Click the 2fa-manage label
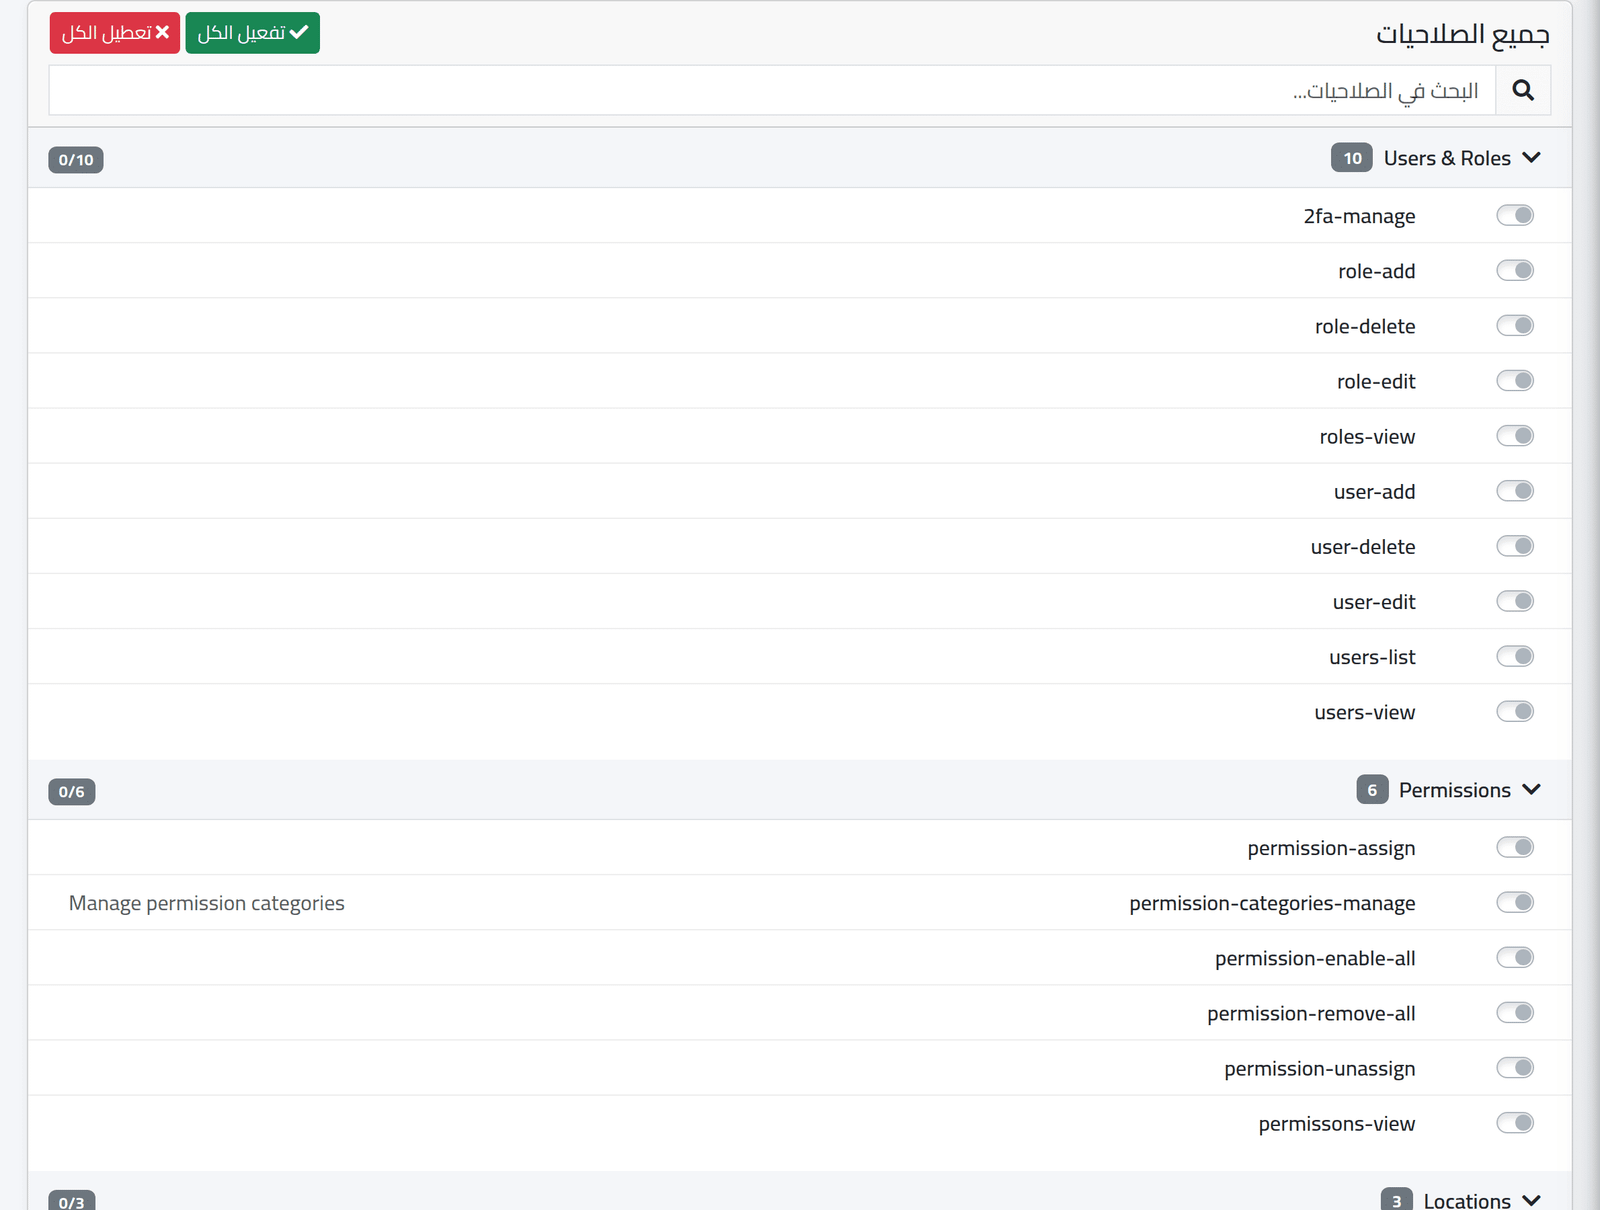Image resolution: width=1600 pixels, height=1210 pixels. 1359,216
